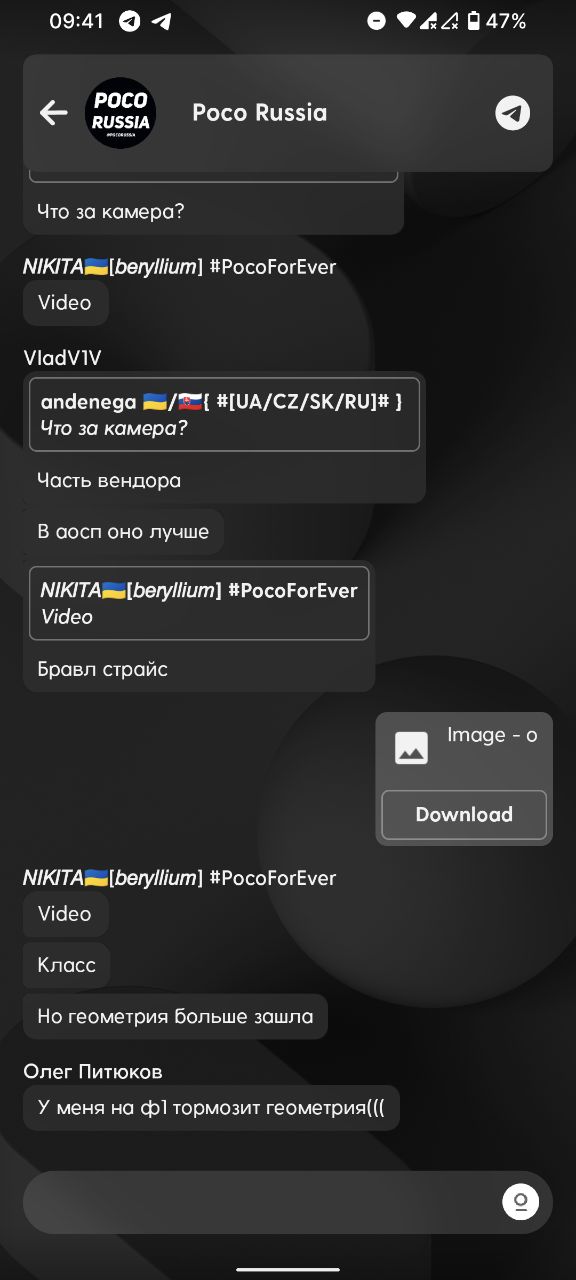This screenshot has height=1280, width=576.
Task: Open Олег Питюков sender name
Action: click(x=93, y=1071)
